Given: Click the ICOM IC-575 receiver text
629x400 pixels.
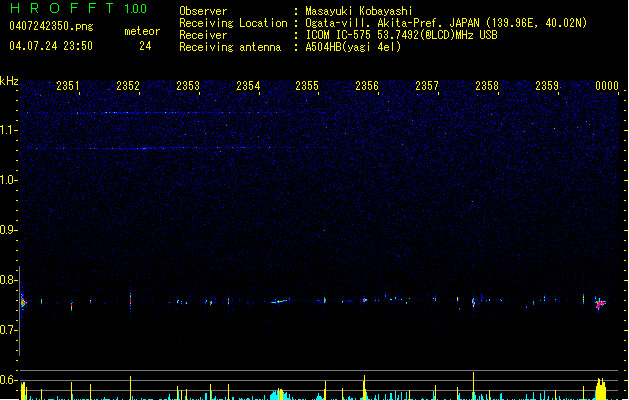Looking at the screenshot, I should 401,35.
